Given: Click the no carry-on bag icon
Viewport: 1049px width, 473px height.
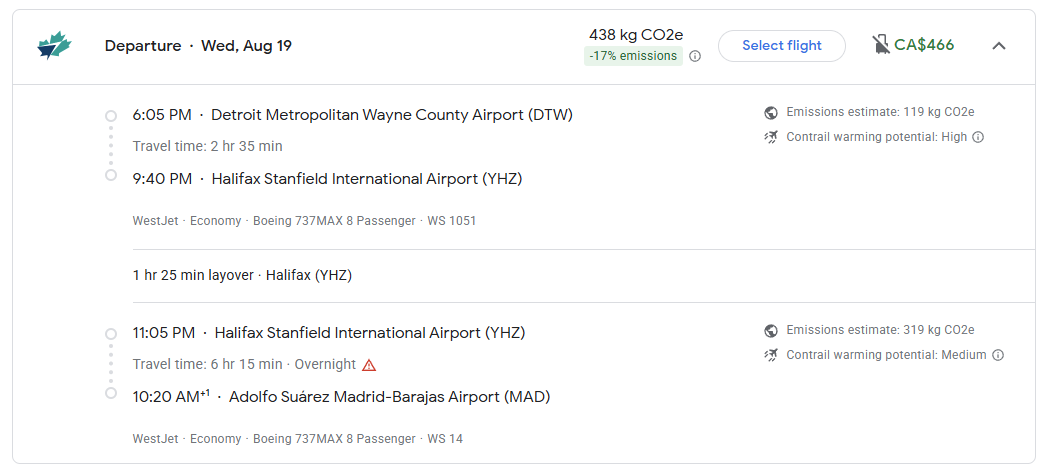Looking at the screenshot, I should (881, 45).
